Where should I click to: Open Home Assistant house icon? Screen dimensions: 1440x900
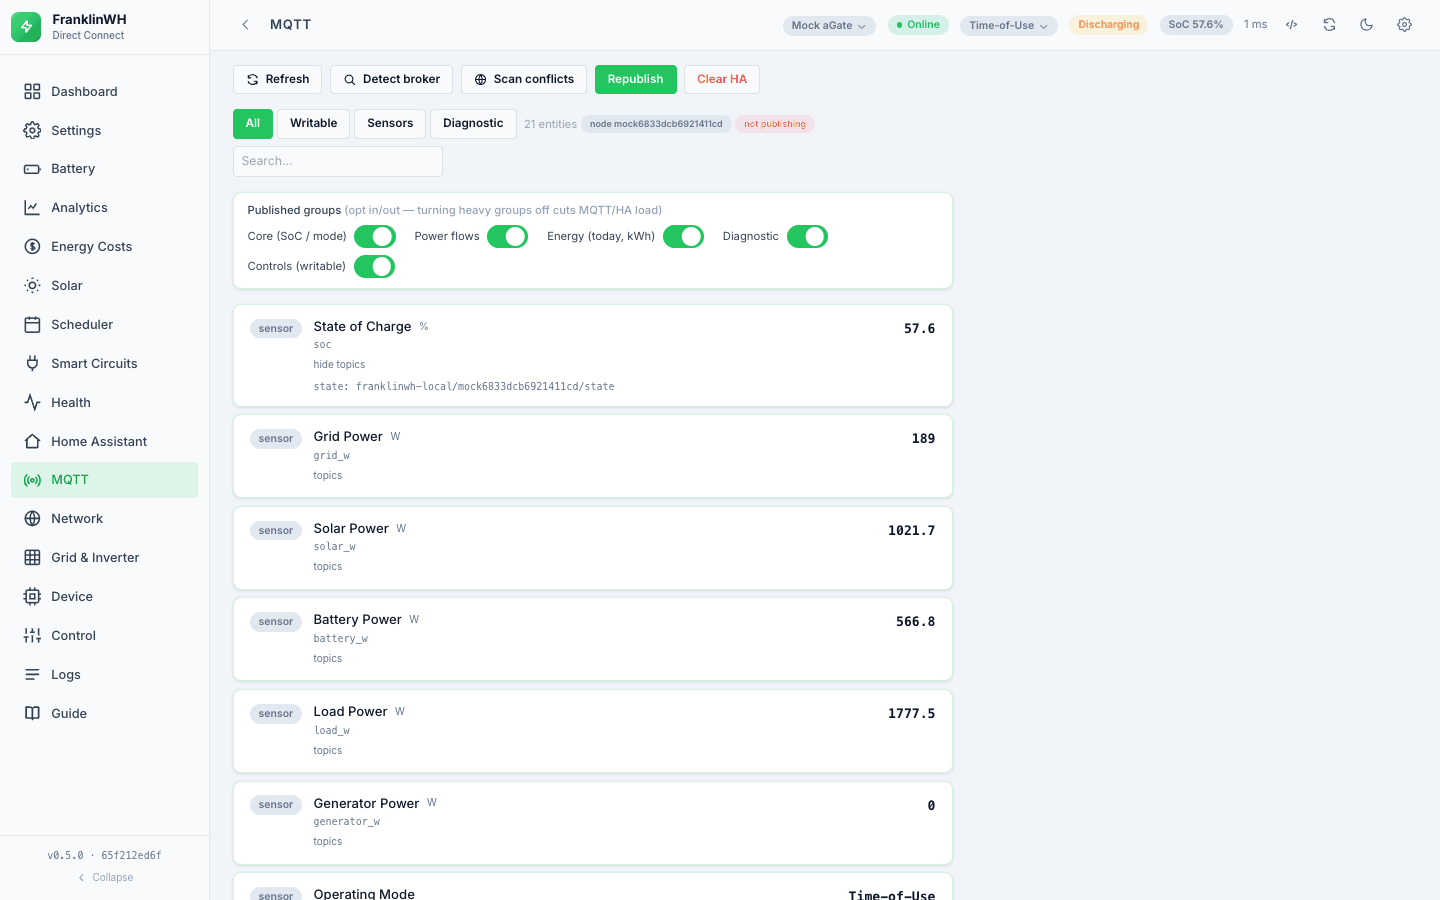click(32, 442)
